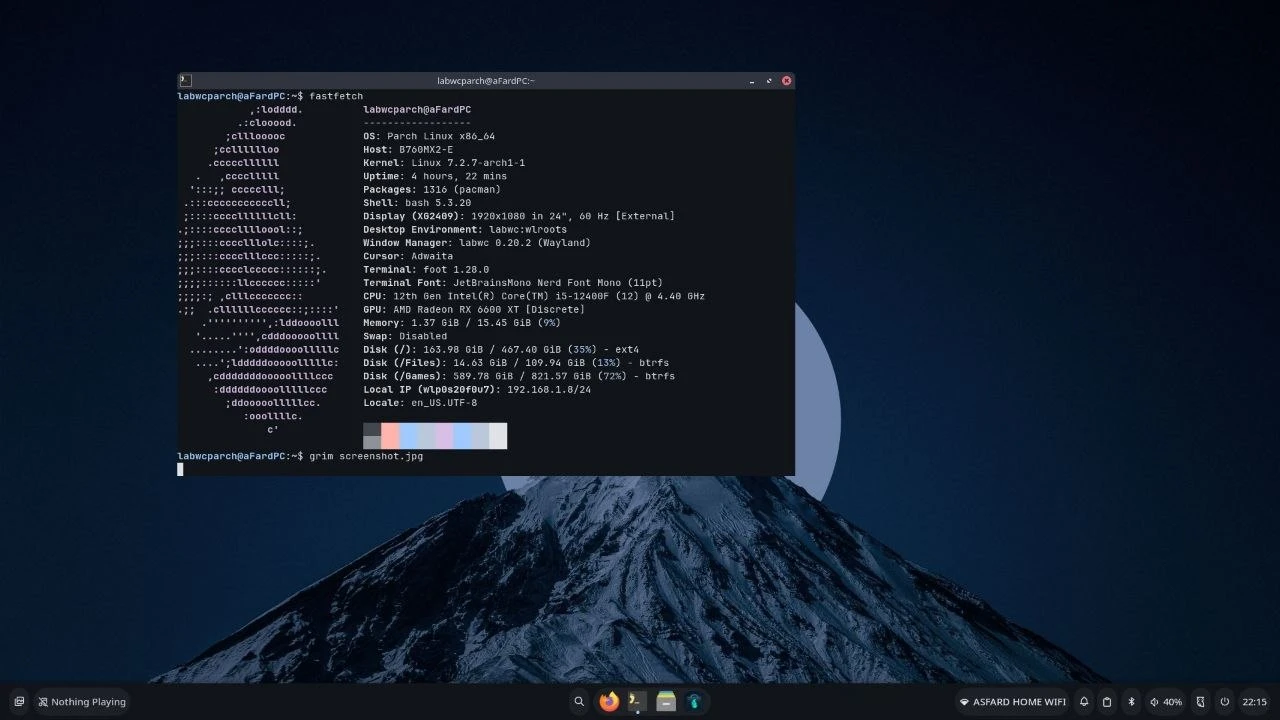Open the power menu icon
This screenshot has width=1280, height=720.
[1224, 702]
